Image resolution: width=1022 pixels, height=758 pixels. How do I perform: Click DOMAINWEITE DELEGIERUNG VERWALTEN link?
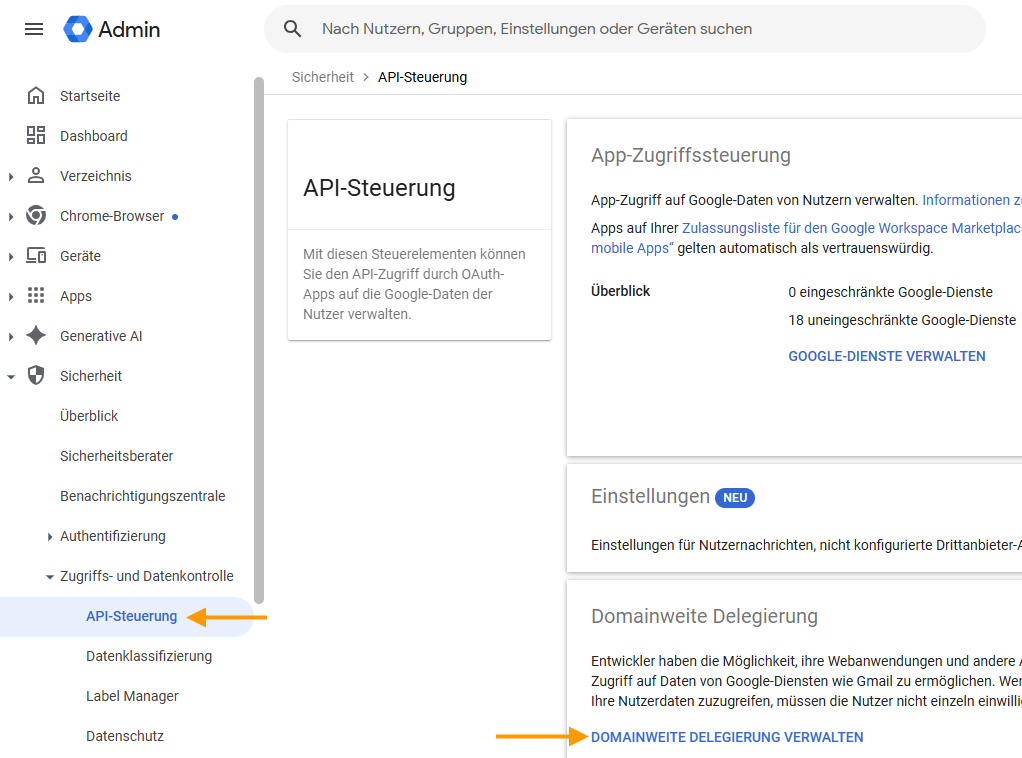click(727, 737)
